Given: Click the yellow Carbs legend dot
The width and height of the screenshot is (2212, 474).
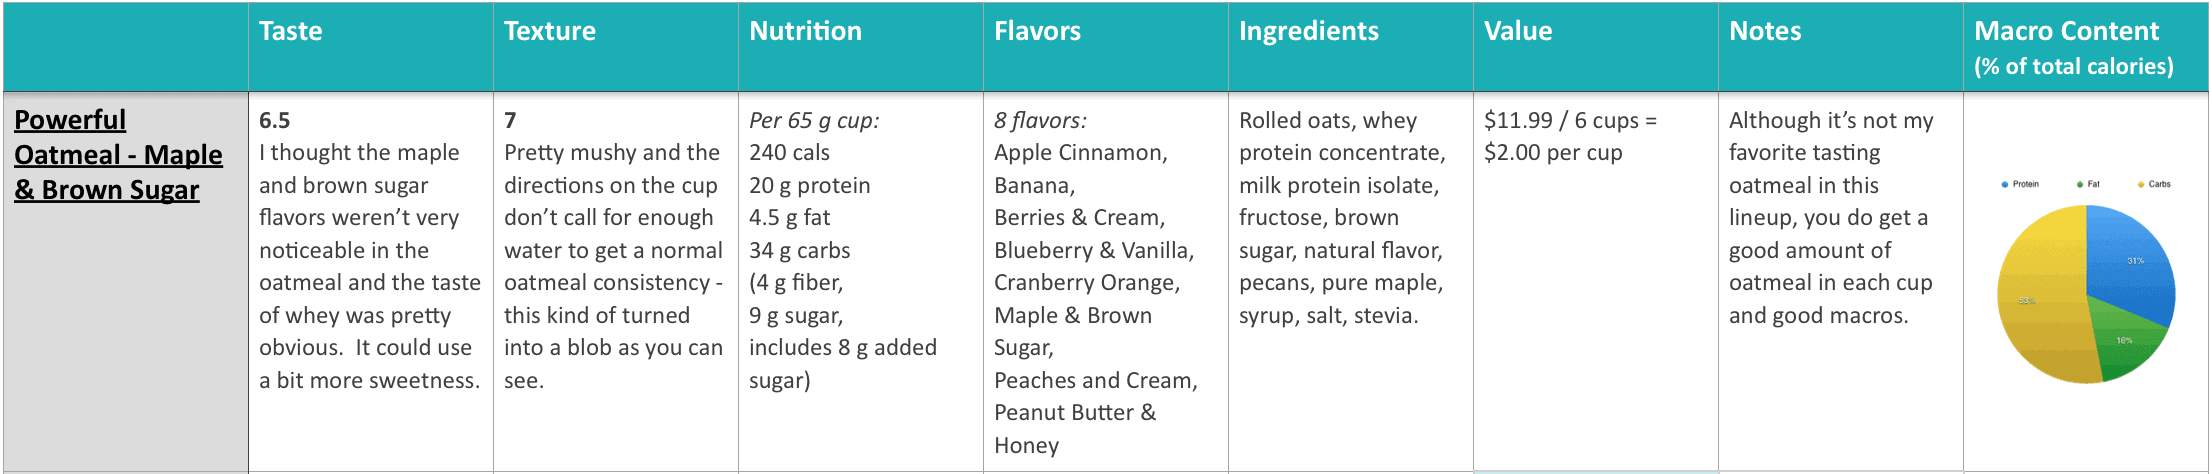Looking at the screenshot, I should [2141, 184].
